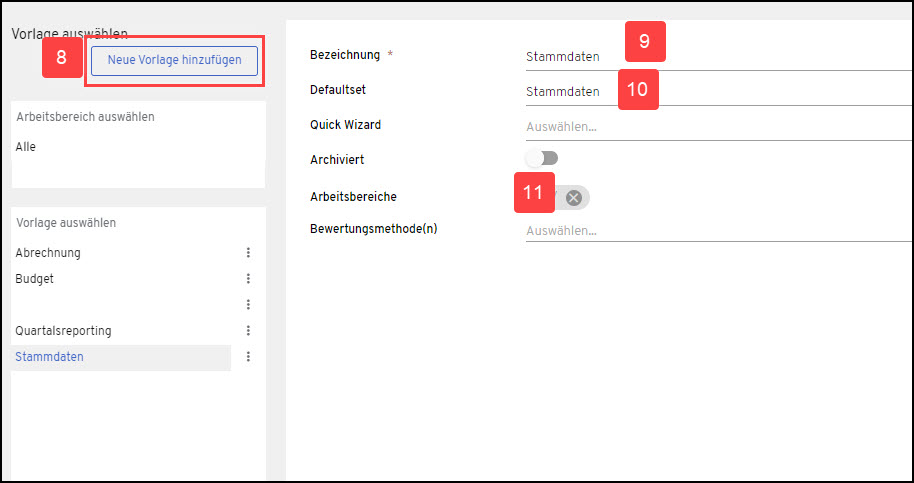Click the Archiviert label
This screenshot has width=914, height=483.
click(337, 159)
